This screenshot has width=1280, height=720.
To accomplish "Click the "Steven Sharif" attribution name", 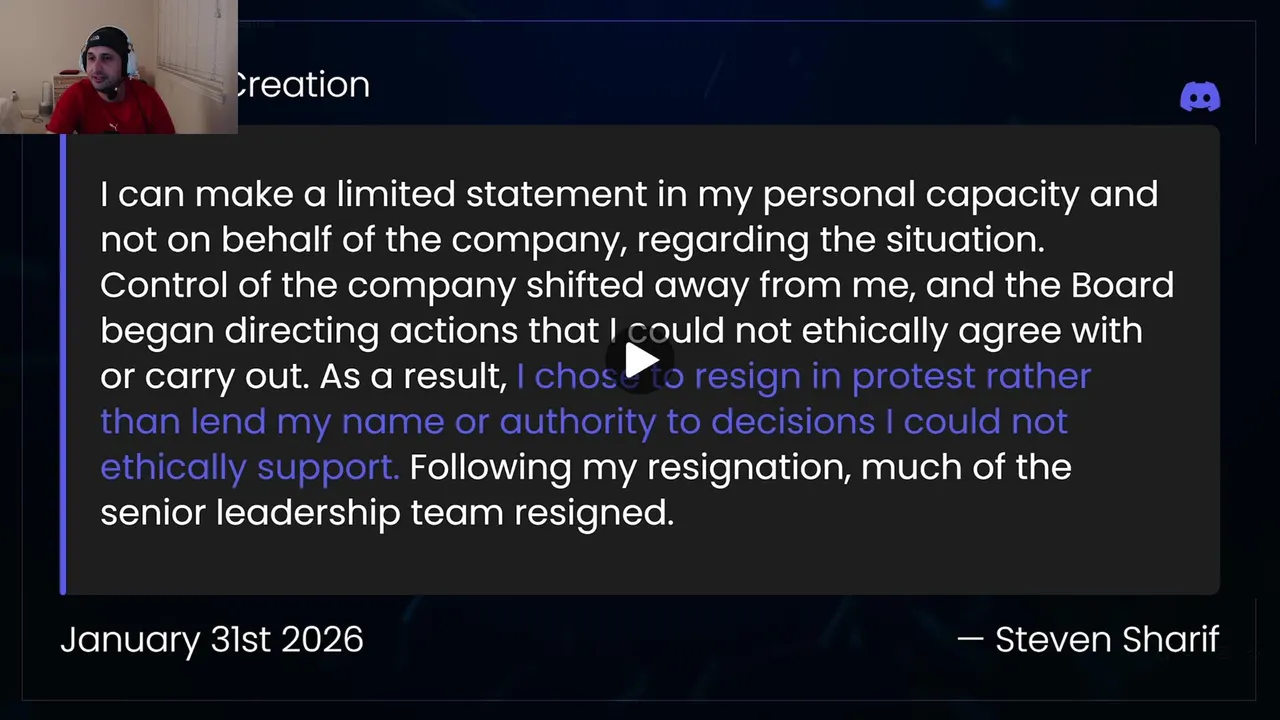I will tap(1106, 640).
